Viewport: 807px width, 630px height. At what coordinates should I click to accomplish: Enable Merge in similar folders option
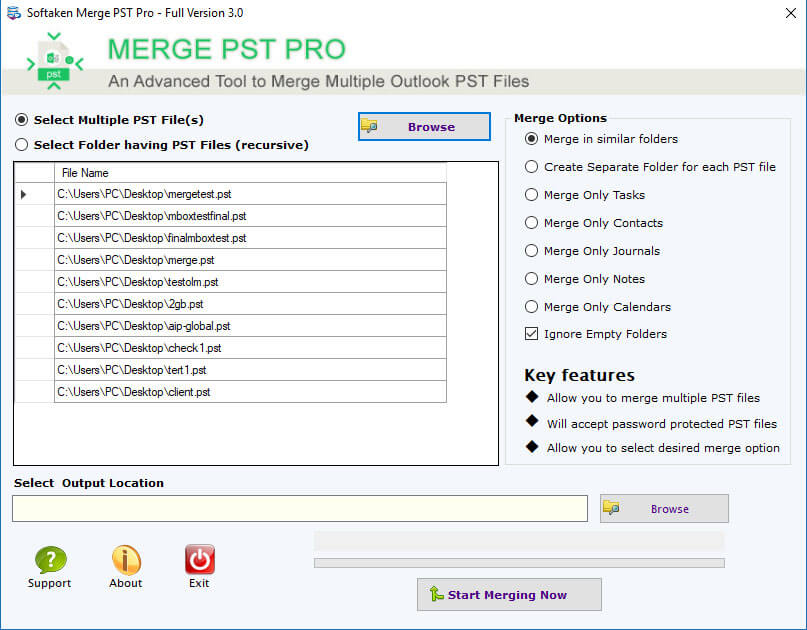click(531, 139)
